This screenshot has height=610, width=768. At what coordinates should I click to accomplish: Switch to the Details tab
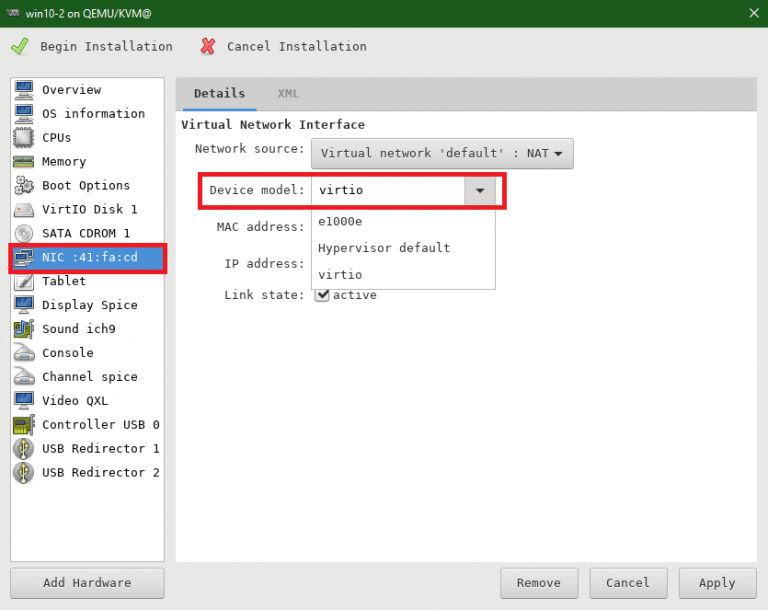[x=219, y=94]
